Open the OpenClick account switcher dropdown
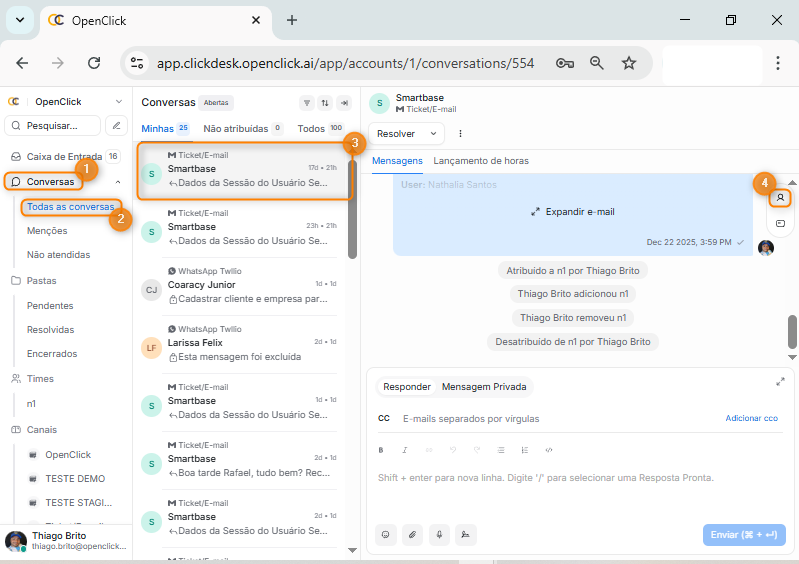Image resolution: width=799 pixels, height=564 pixels. click(x=118, y=102)
